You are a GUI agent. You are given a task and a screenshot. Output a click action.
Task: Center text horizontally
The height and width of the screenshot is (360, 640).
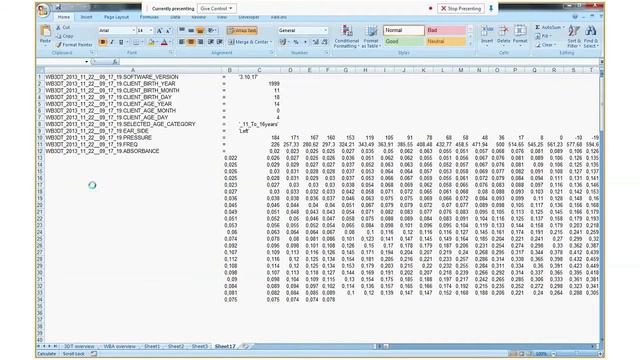(191, 42)
